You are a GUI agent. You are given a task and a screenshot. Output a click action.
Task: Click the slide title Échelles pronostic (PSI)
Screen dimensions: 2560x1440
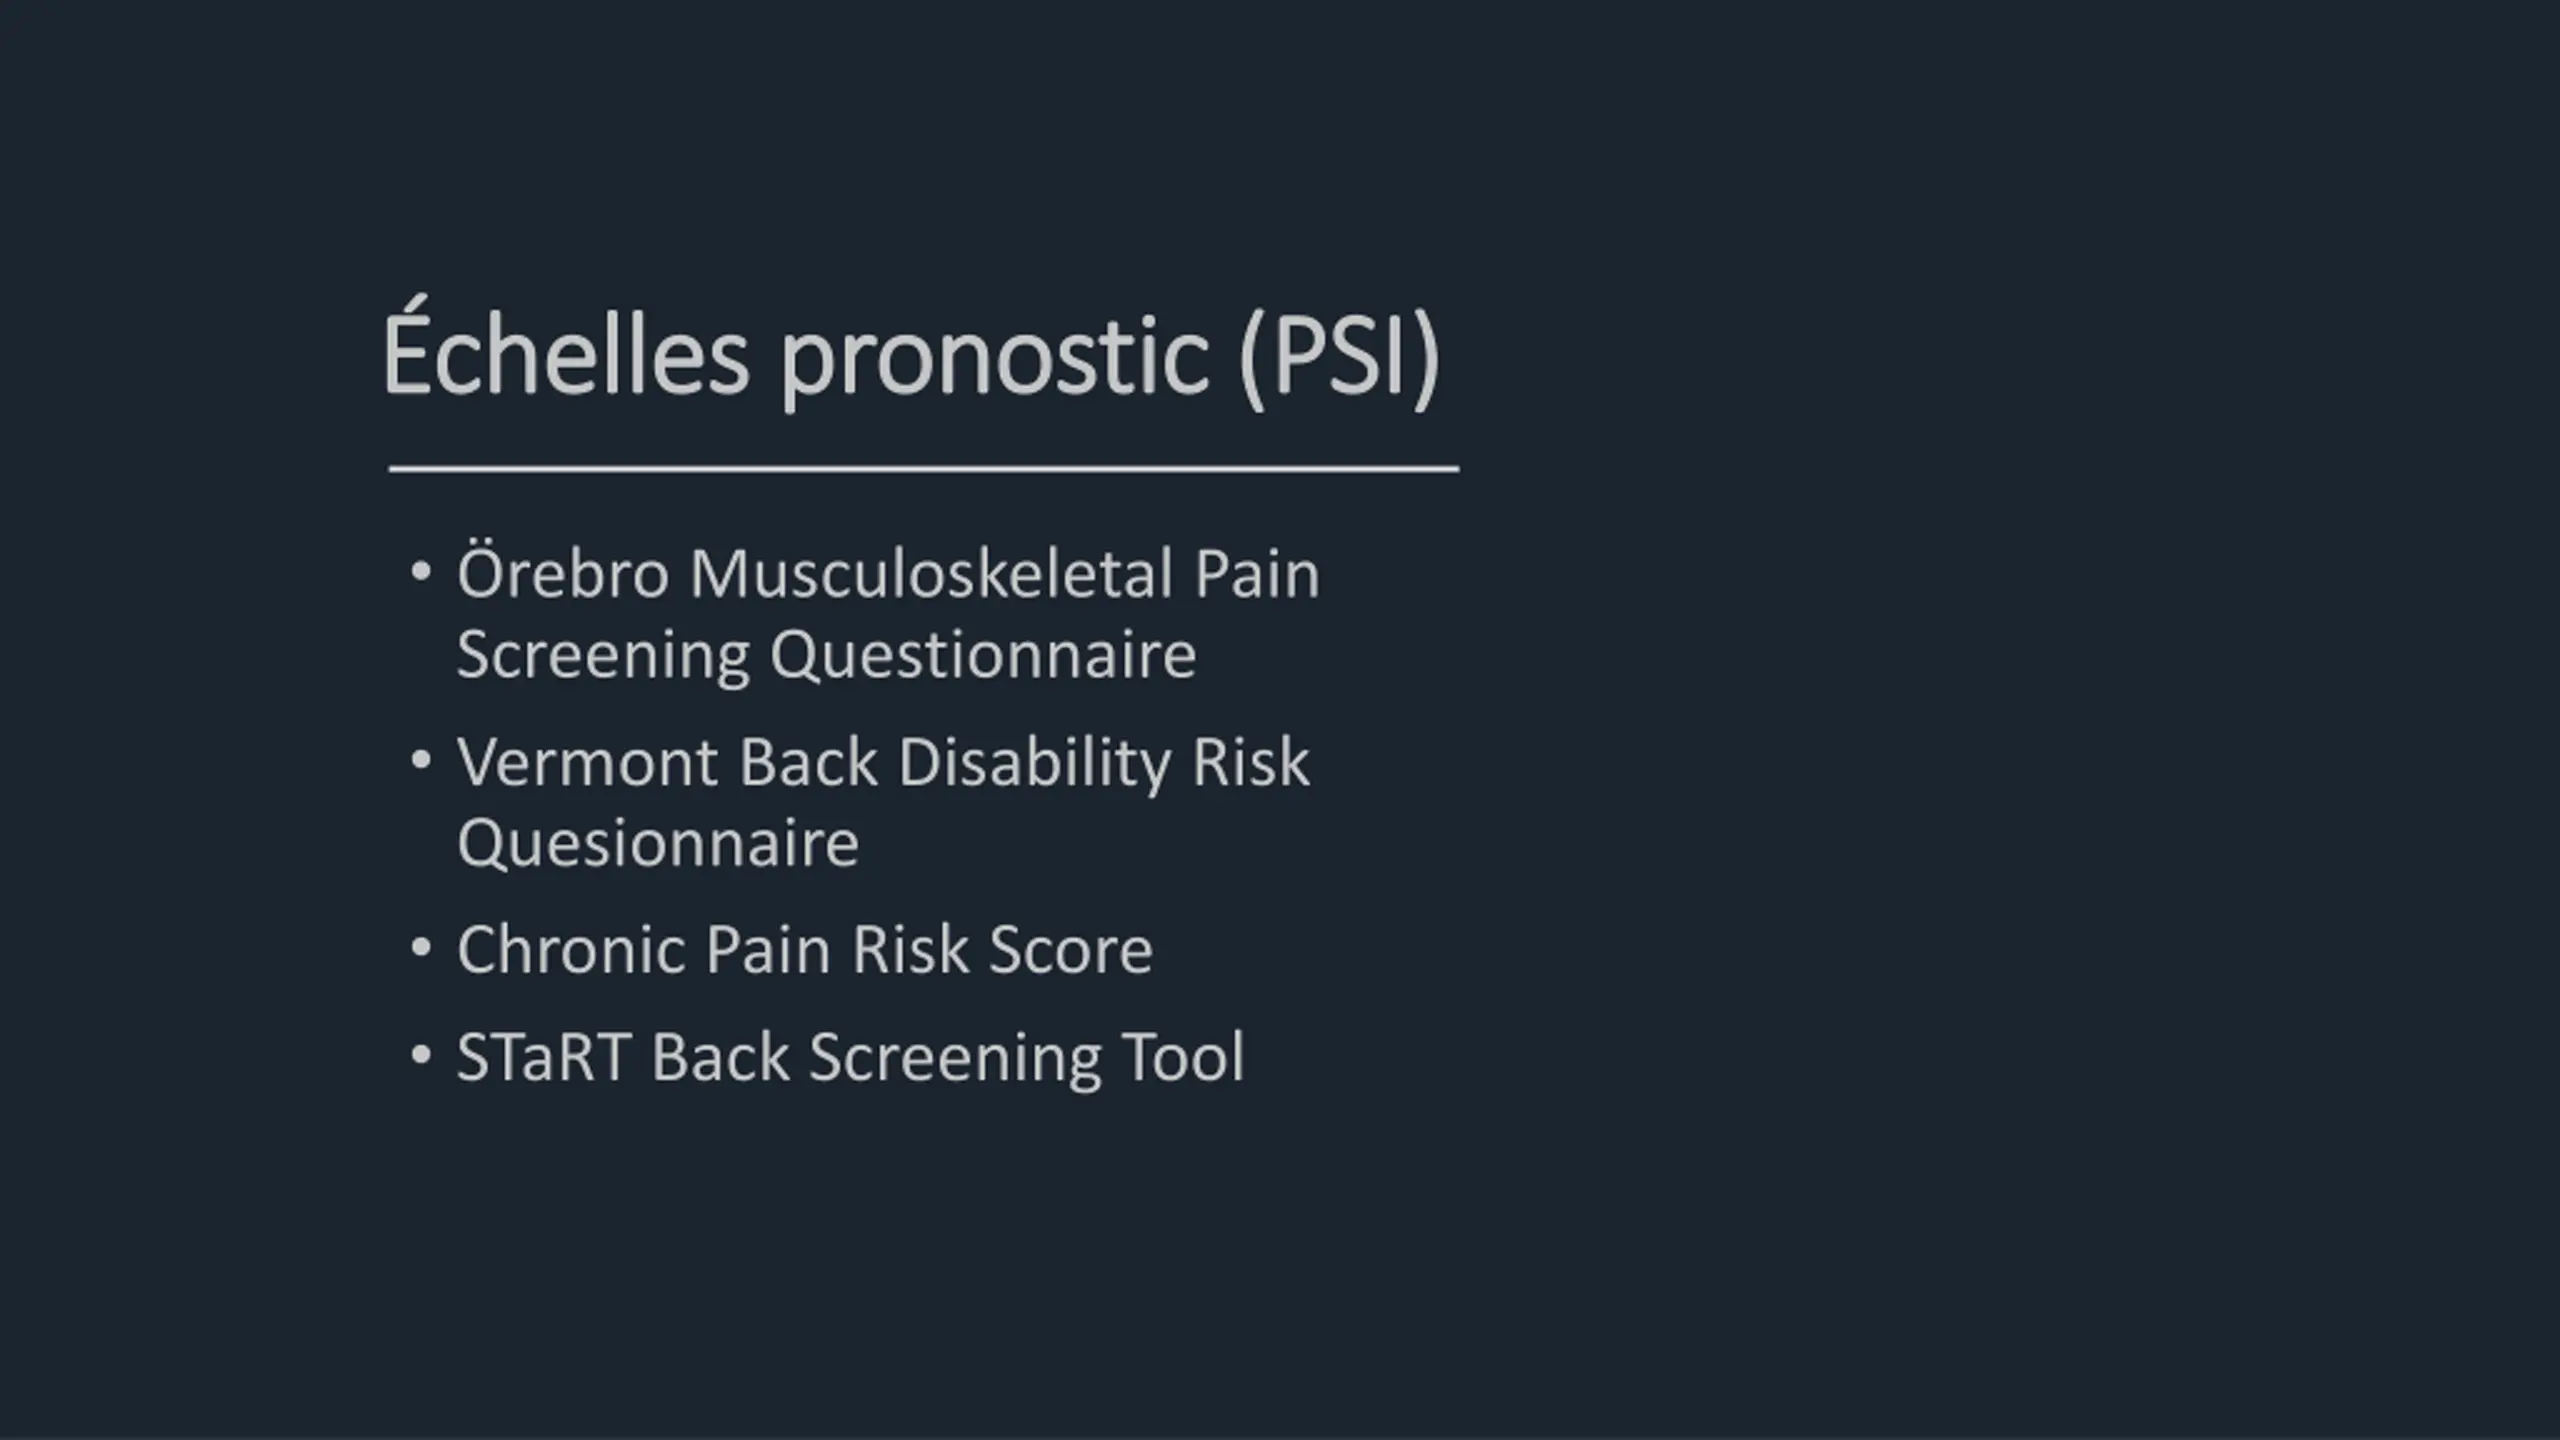coord(910,353)
